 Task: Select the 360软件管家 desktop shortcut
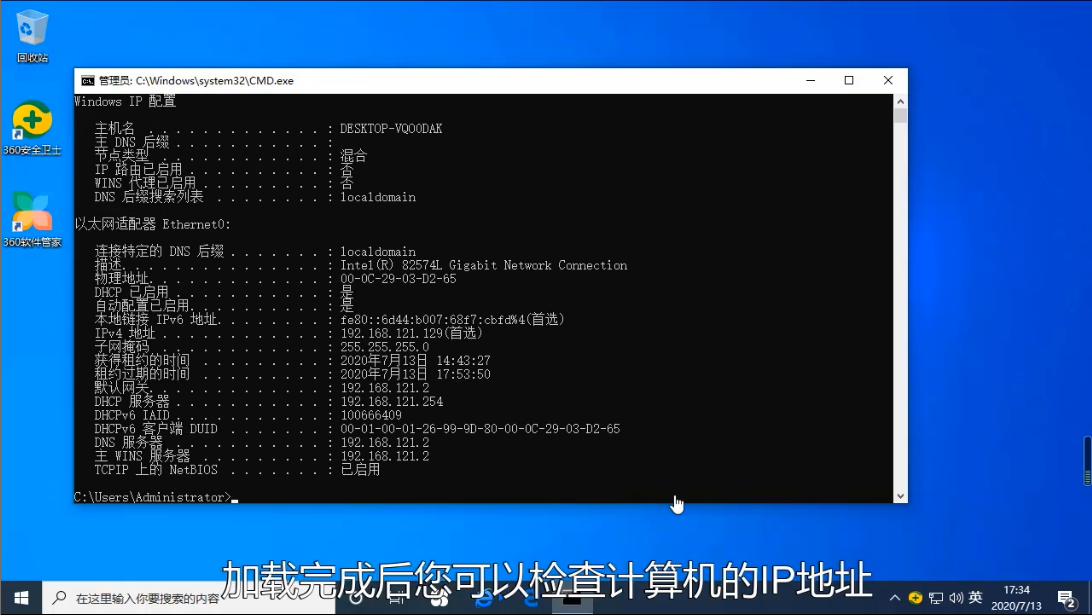(32, 215)
